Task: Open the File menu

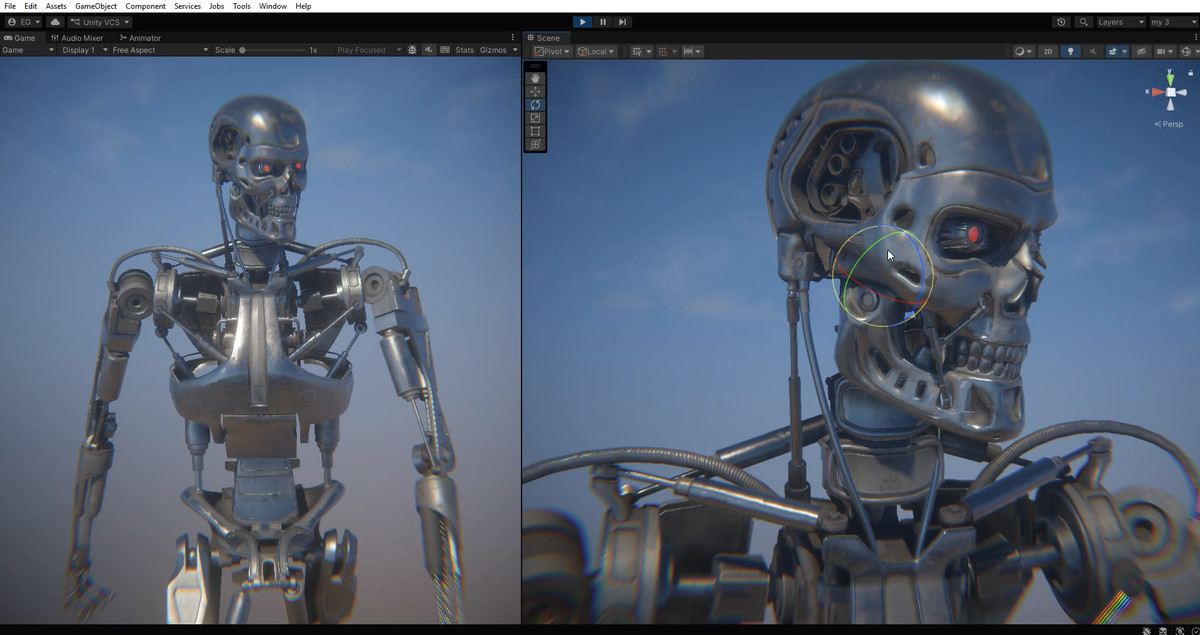Action: pos(10,6)
